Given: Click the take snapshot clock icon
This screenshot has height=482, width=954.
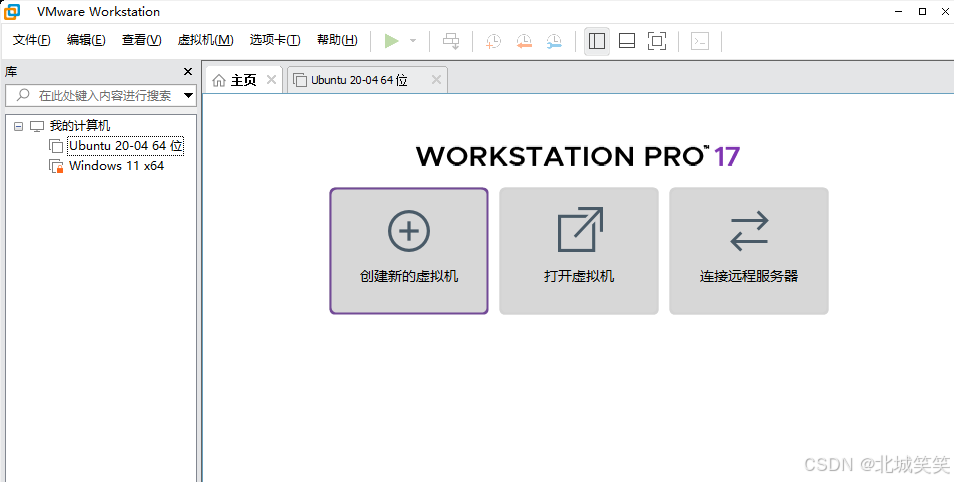Looking at the screenshot, I should click(493, 41).
